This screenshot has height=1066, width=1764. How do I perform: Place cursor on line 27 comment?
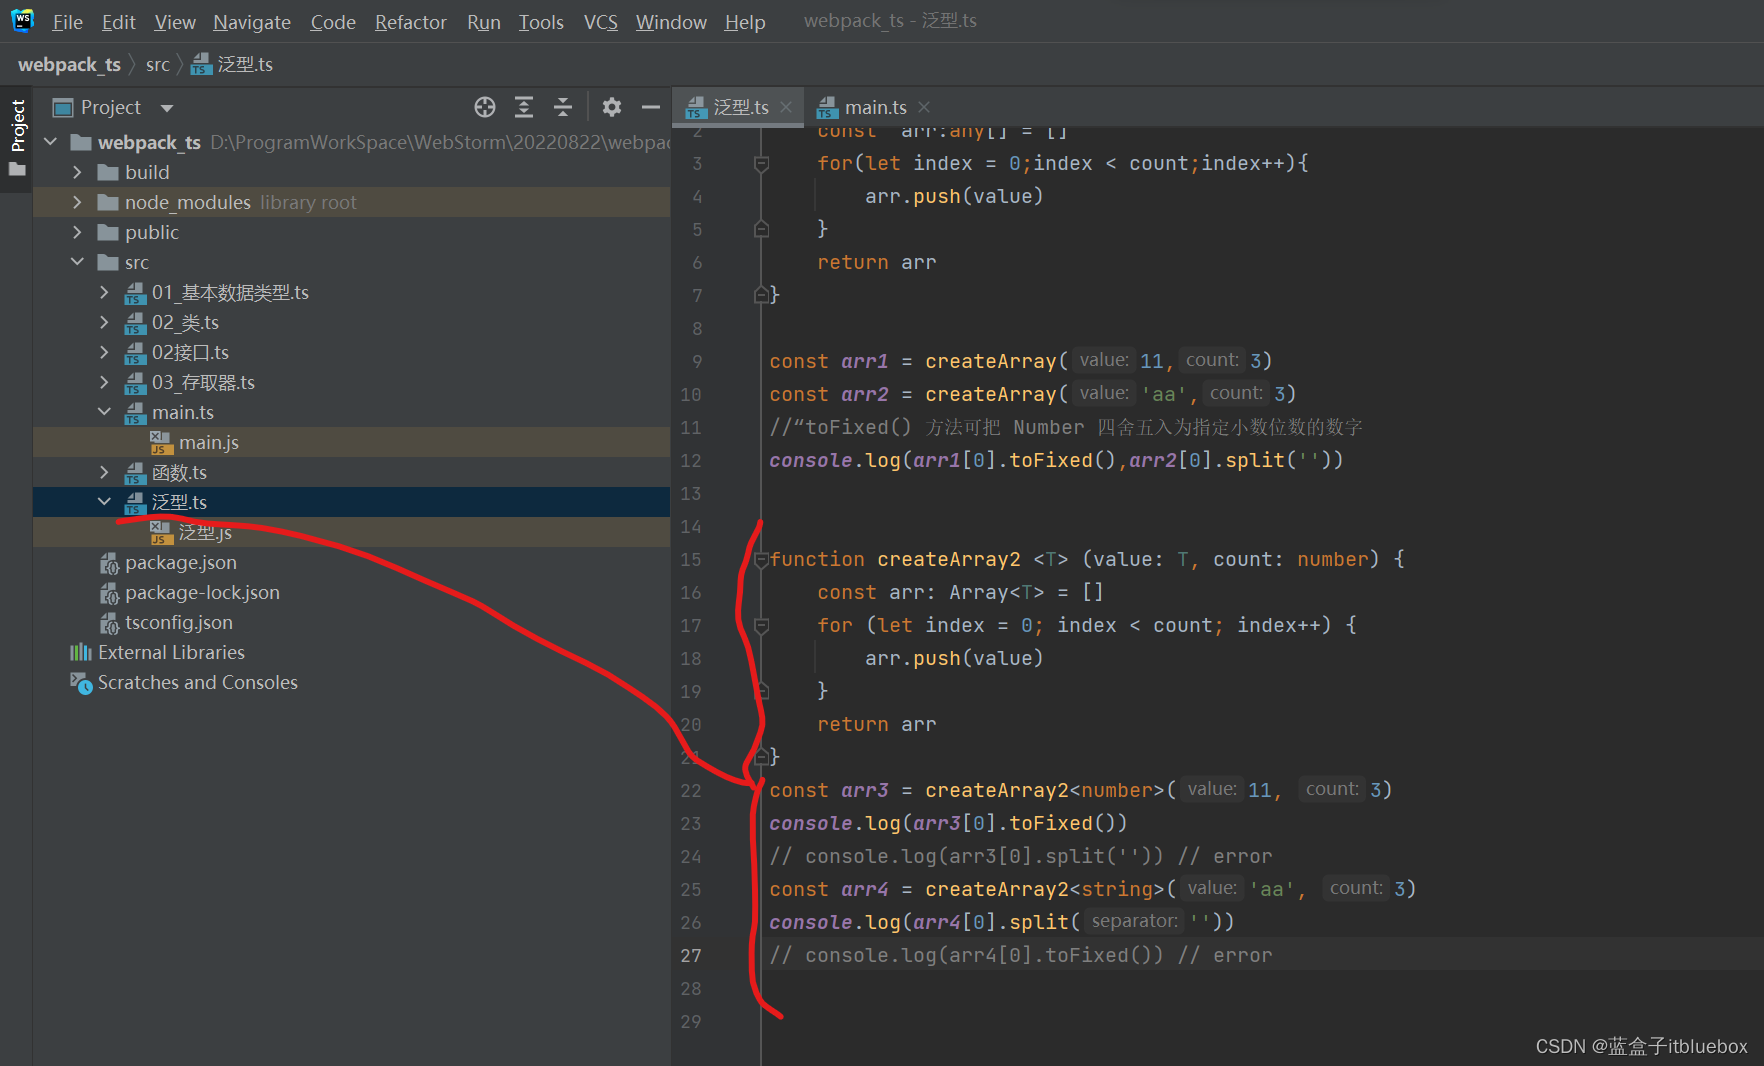(x=1020, y=955)
